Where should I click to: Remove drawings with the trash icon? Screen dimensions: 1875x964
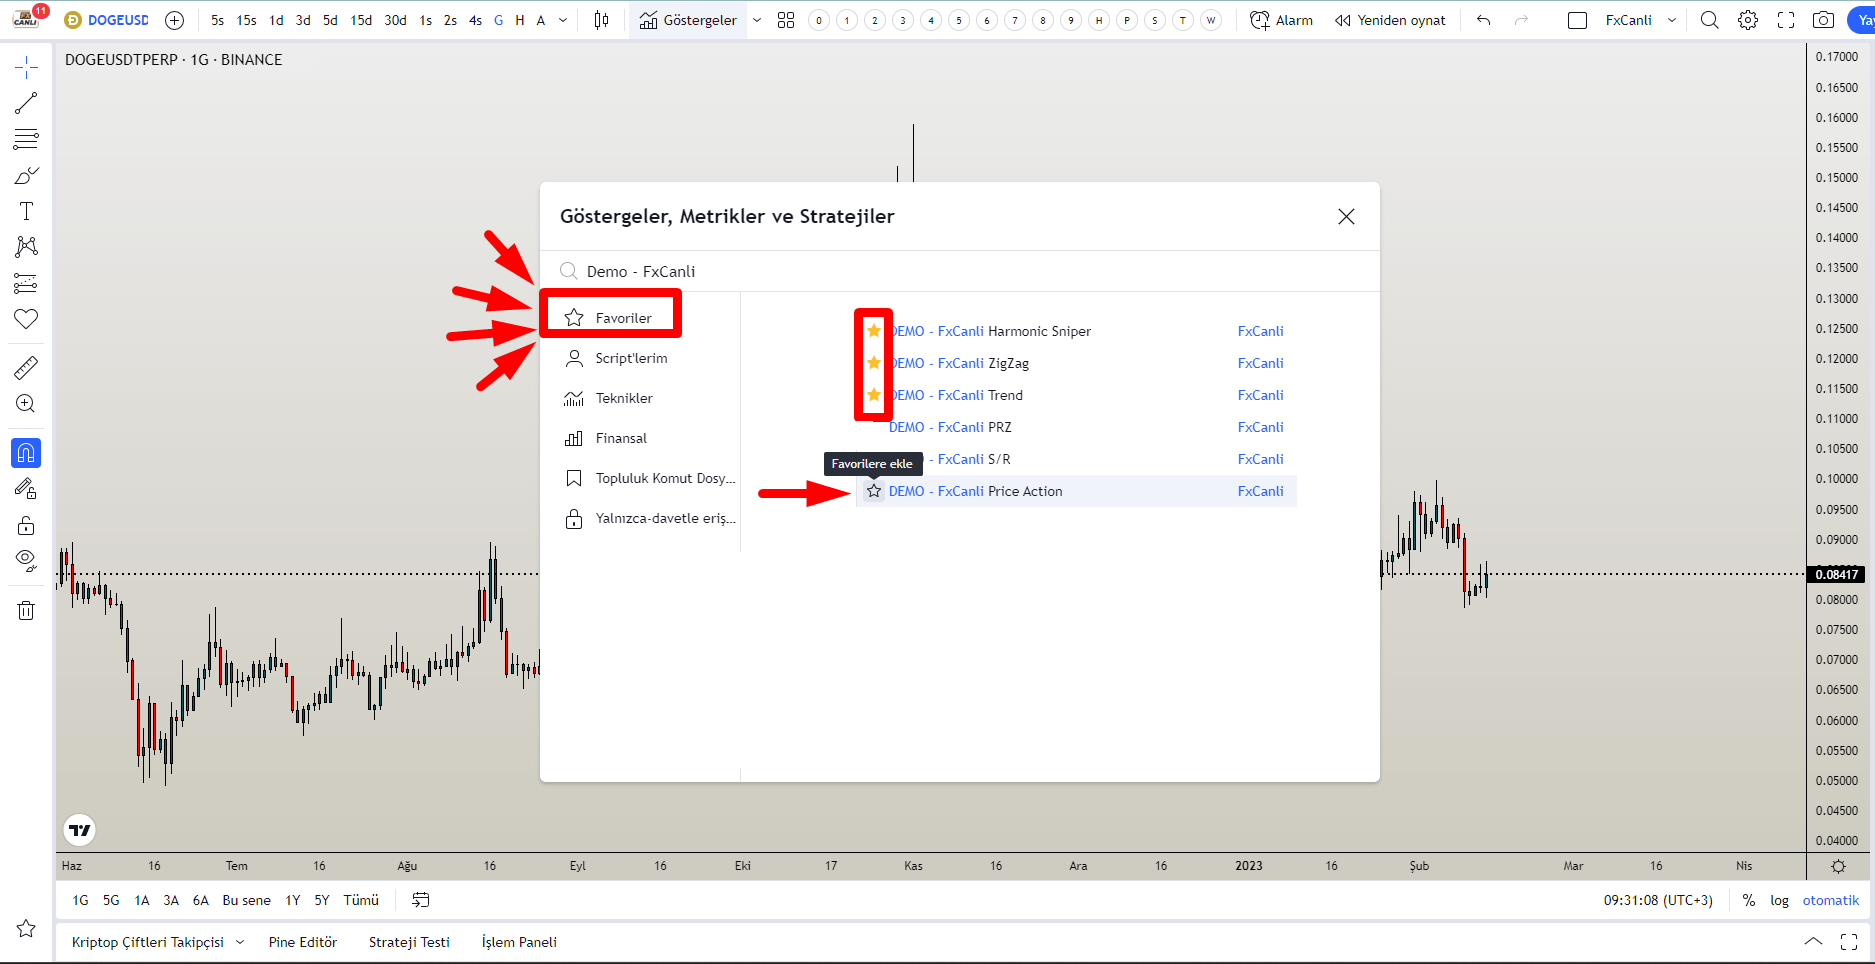pos(26,610)
